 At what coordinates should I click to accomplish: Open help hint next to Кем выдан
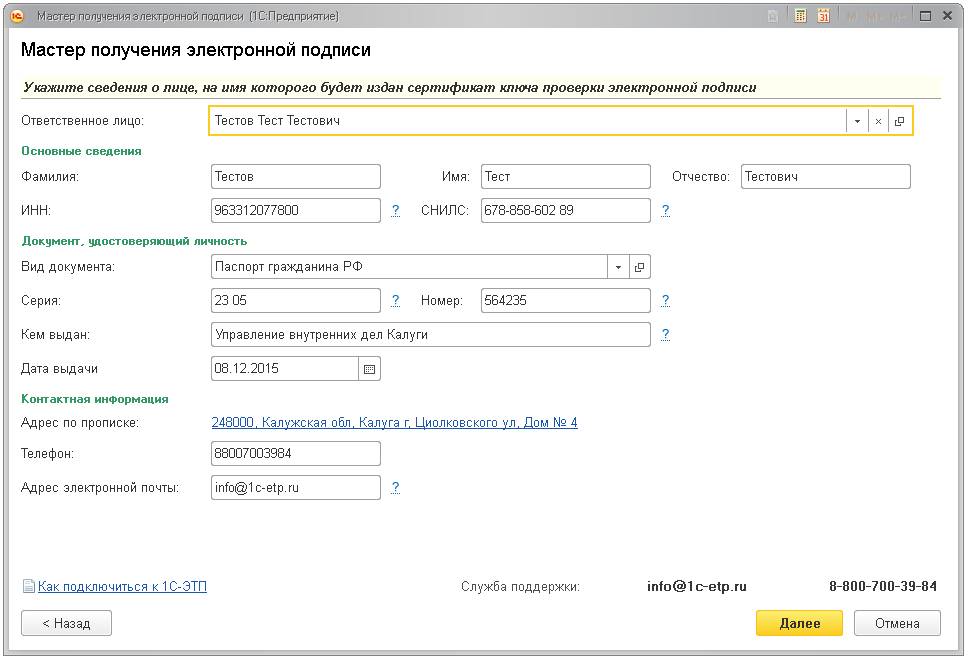(x=665, y=335)
